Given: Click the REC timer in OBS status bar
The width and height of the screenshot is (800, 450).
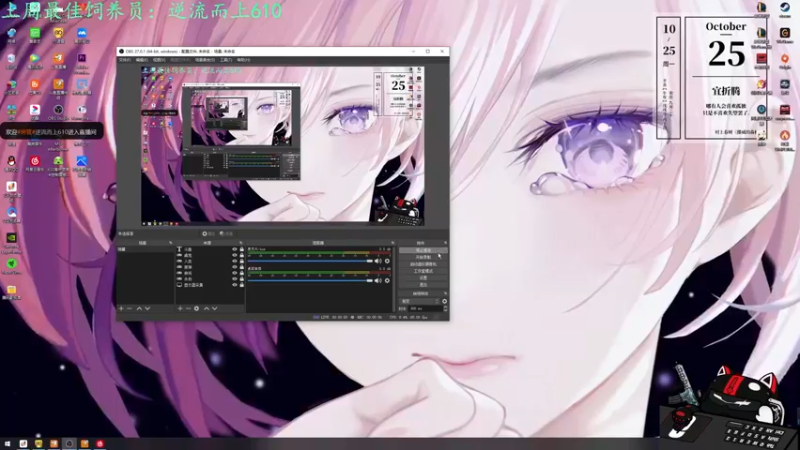Looking at the screenshot, I should pos(369,317).
